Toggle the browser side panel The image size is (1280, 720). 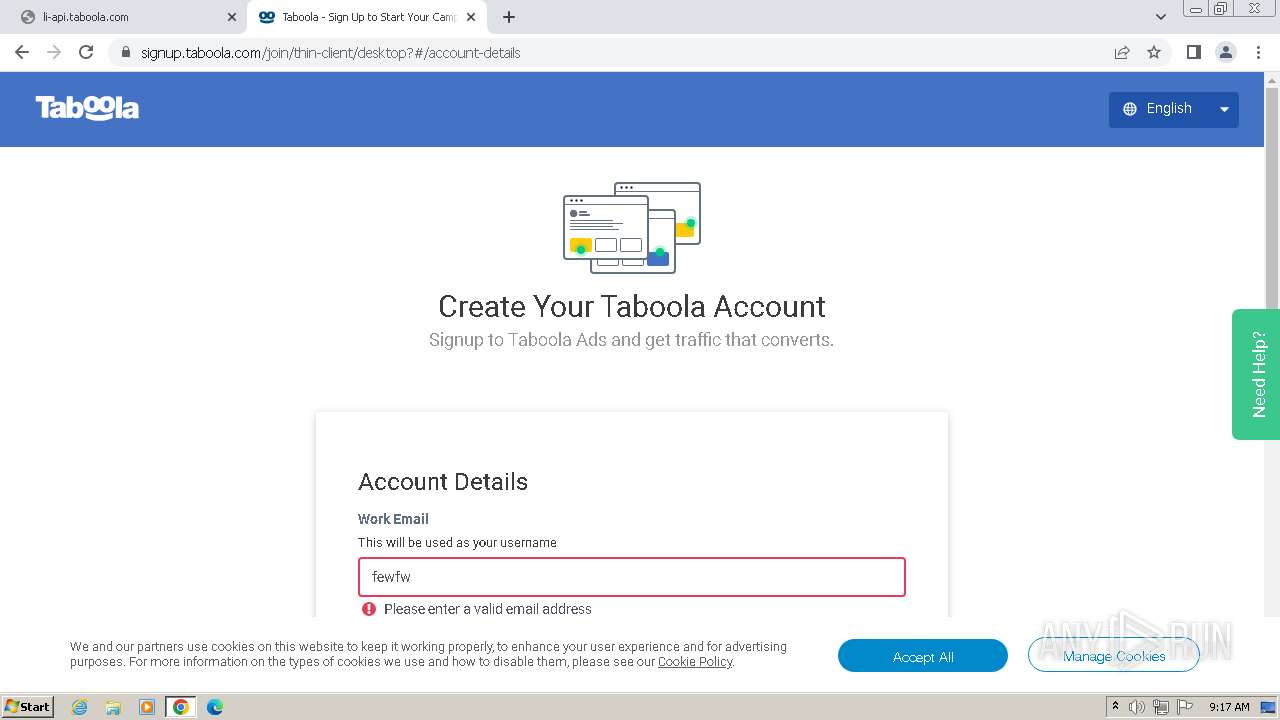tap(1193, 52)
